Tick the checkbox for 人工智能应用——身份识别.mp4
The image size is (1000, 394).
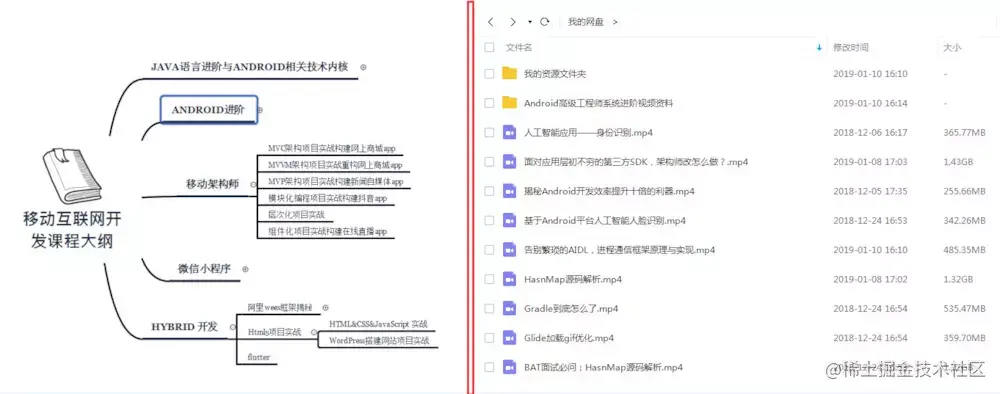pos(489,133)
